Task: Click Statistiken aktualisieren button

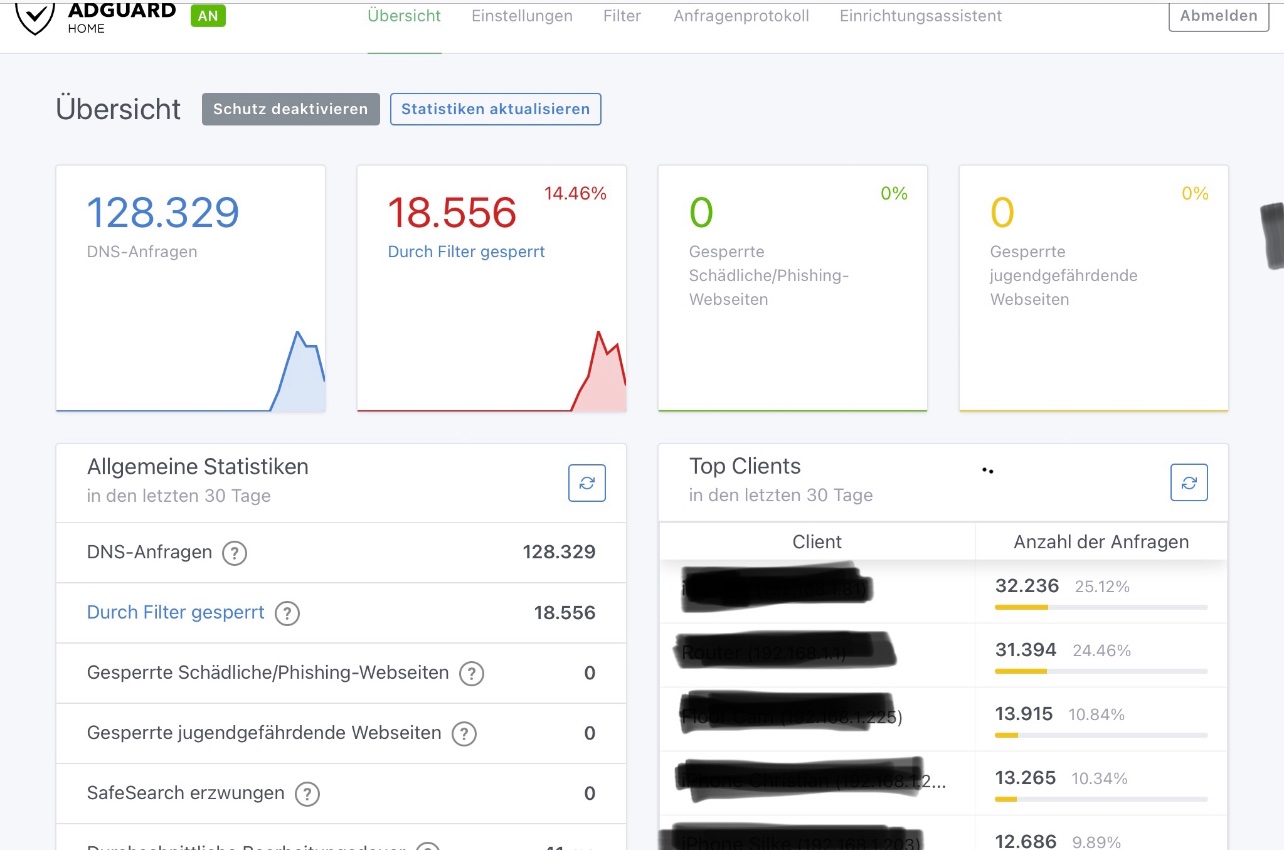Action: [495, 109]
